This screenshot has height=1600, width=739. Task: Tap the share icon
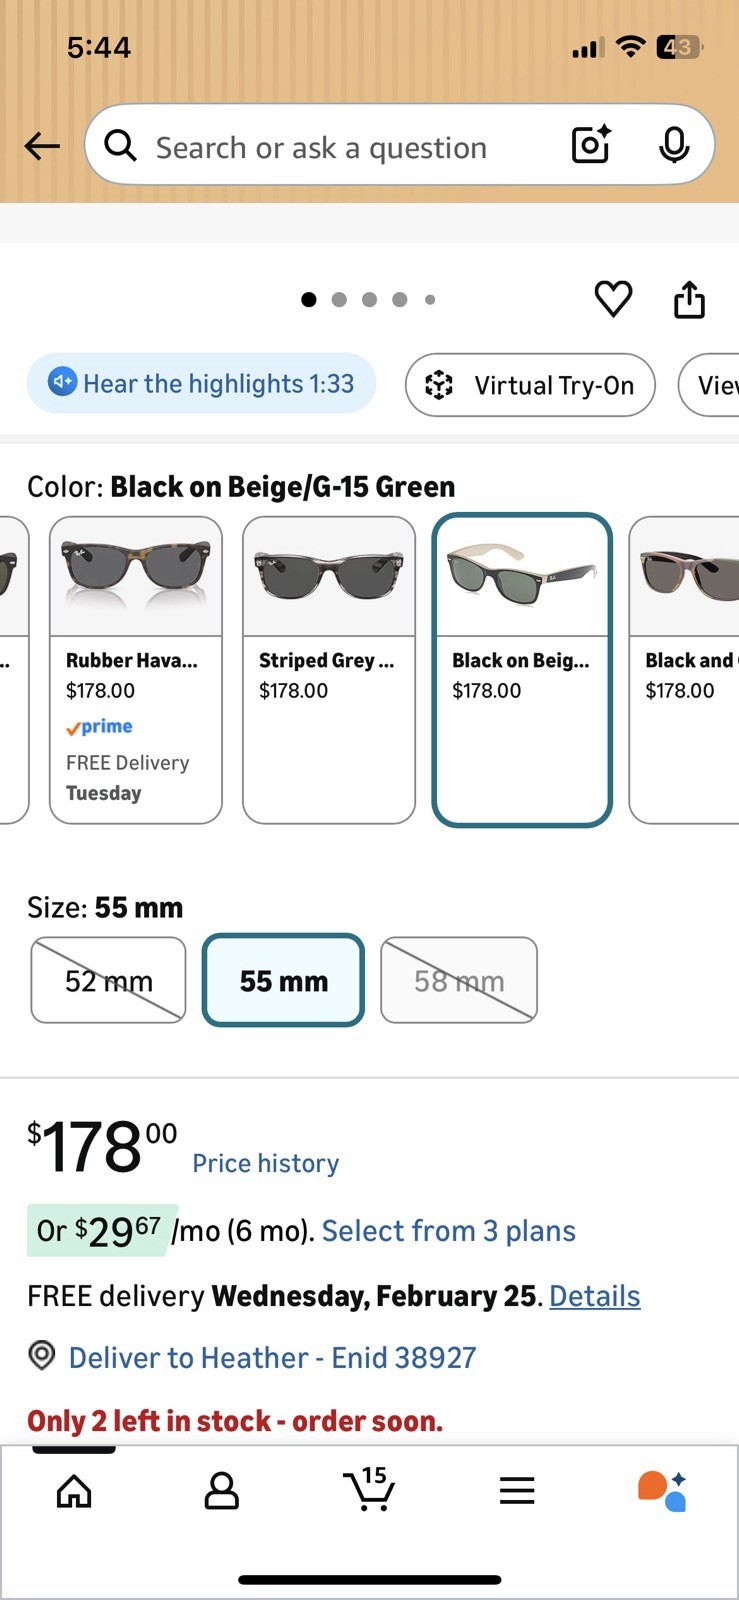689,299
